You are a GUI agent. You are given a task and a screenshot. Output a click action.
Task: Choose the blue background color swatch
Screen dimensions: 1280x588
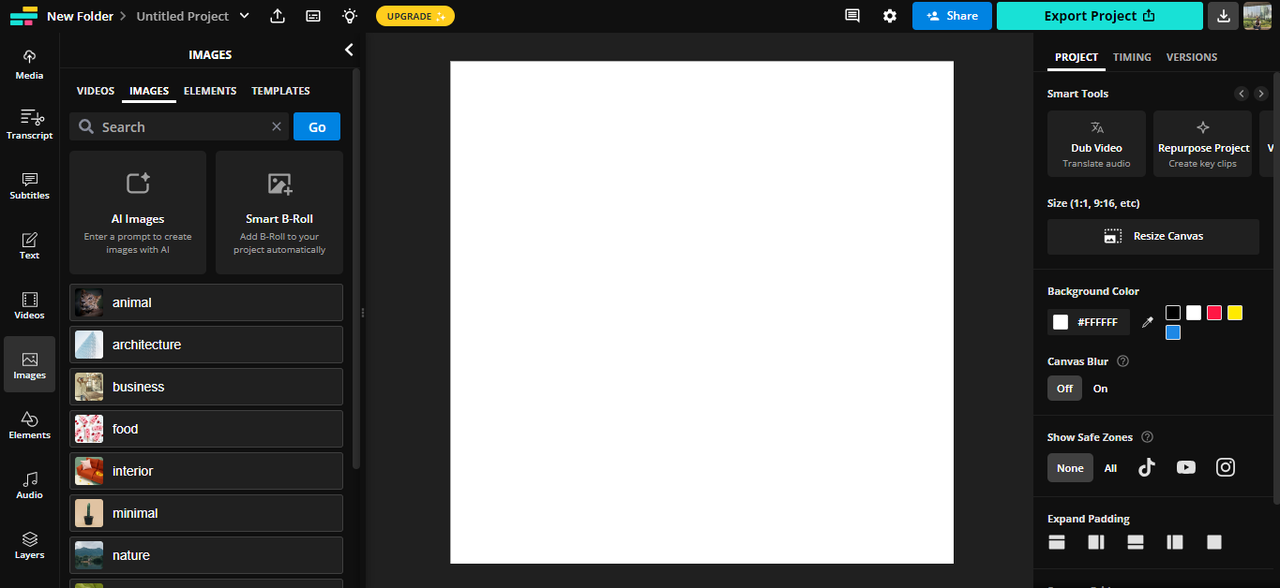click(x=1173, y=333)
